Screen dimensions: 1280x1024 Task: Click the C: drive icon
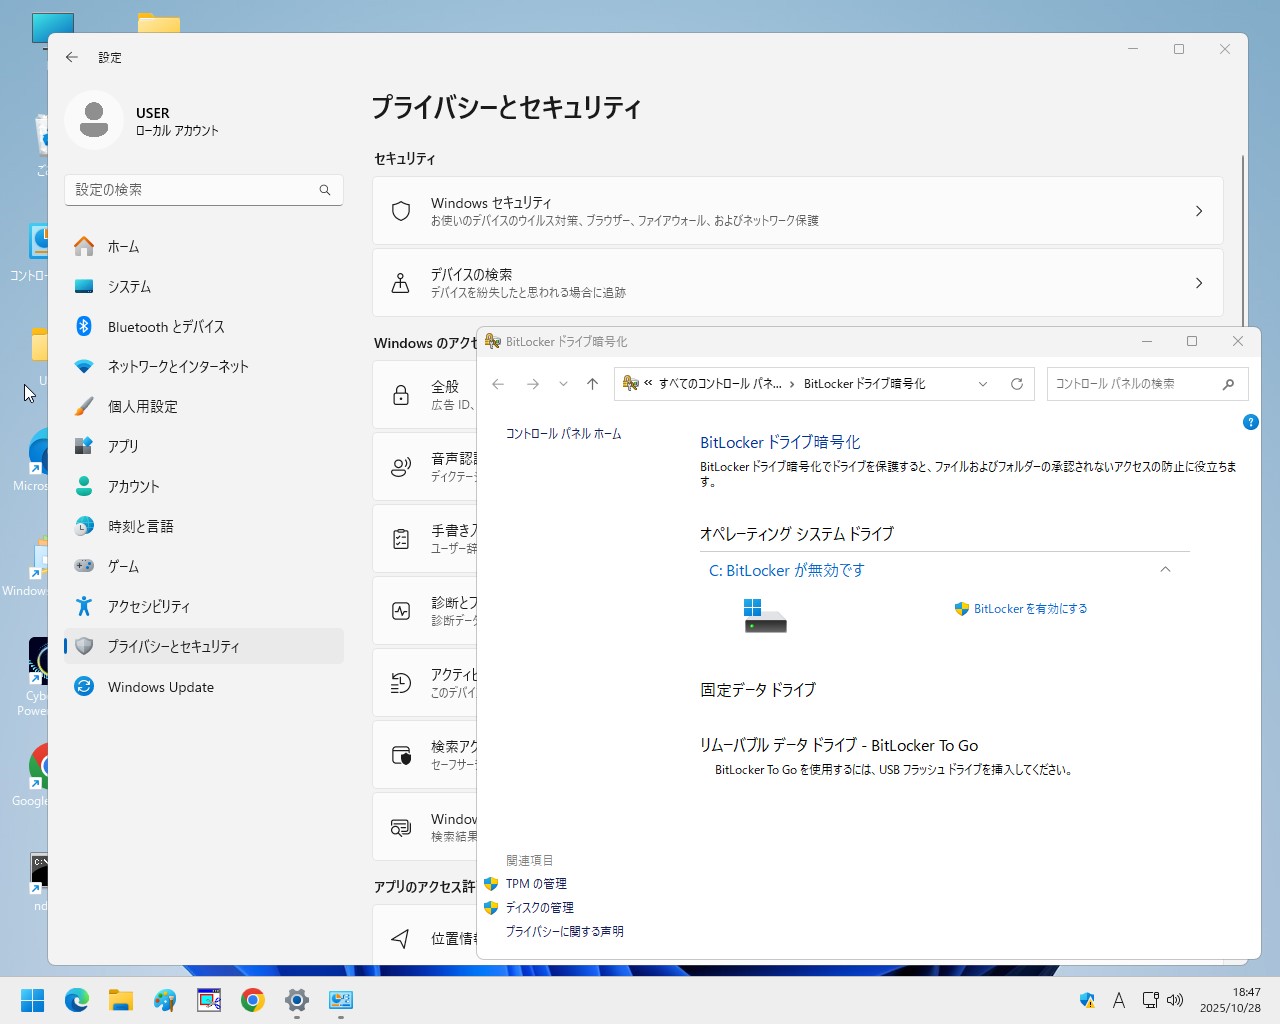pyautogui.click(x=765, y=615)
